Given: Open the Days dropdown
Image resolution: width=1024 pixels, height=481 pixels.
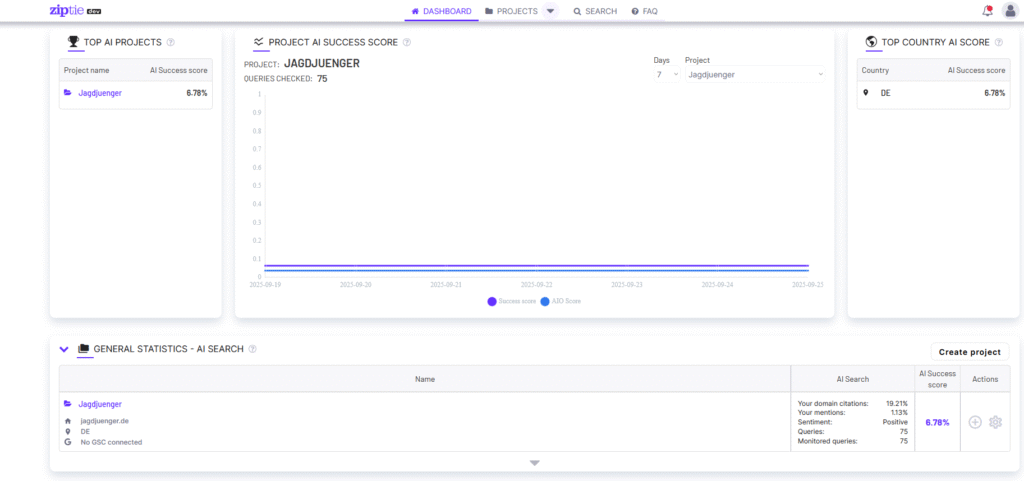Looking at the screenshot, I should pos(667,74).
